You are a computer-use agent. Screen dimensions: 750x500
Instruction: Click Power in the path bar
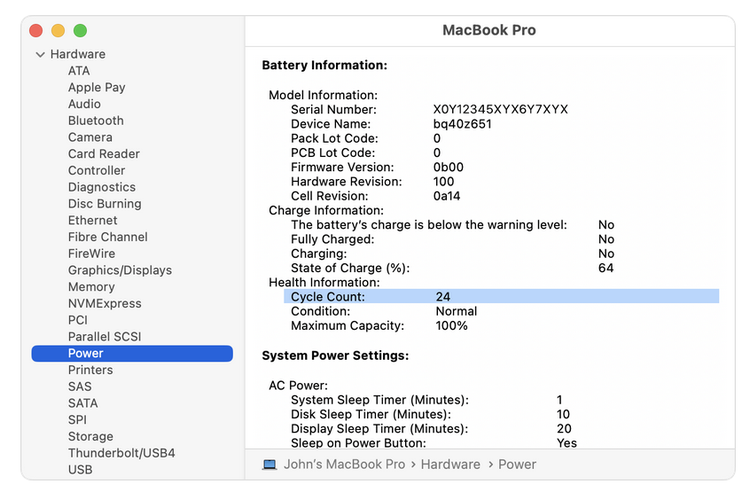pos(517,465)
